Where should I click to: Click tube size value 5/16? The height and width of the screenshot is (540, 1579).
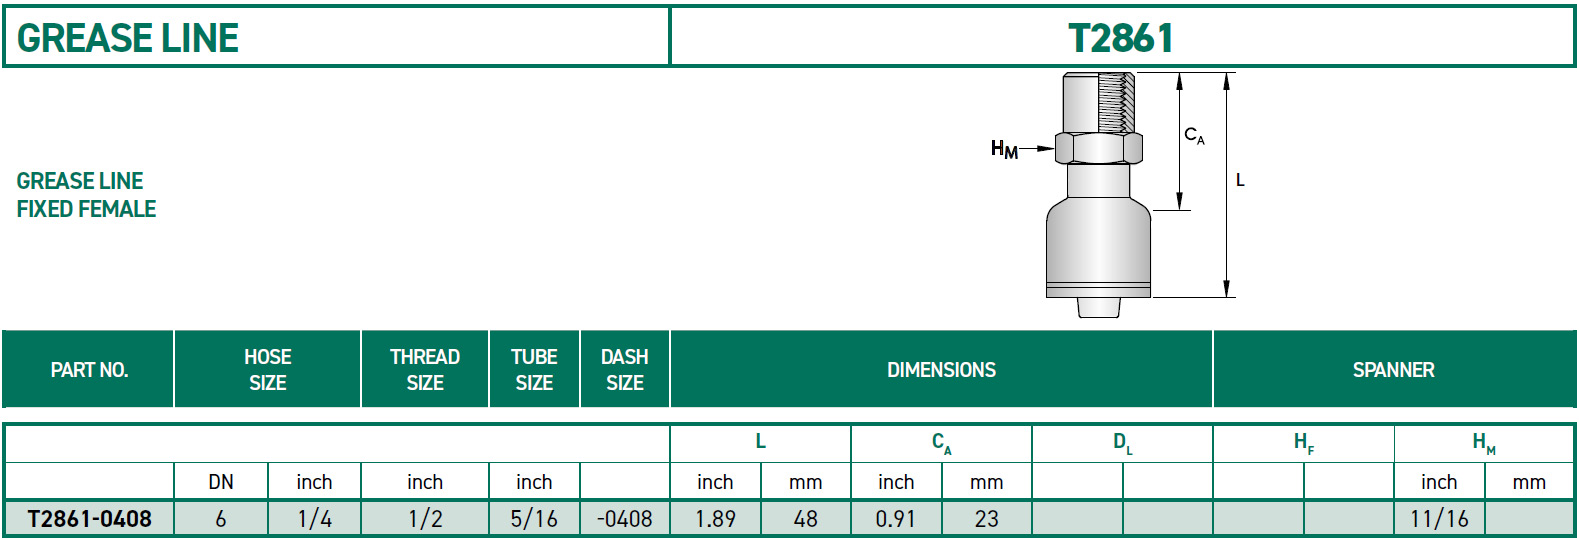click(534, 519)
